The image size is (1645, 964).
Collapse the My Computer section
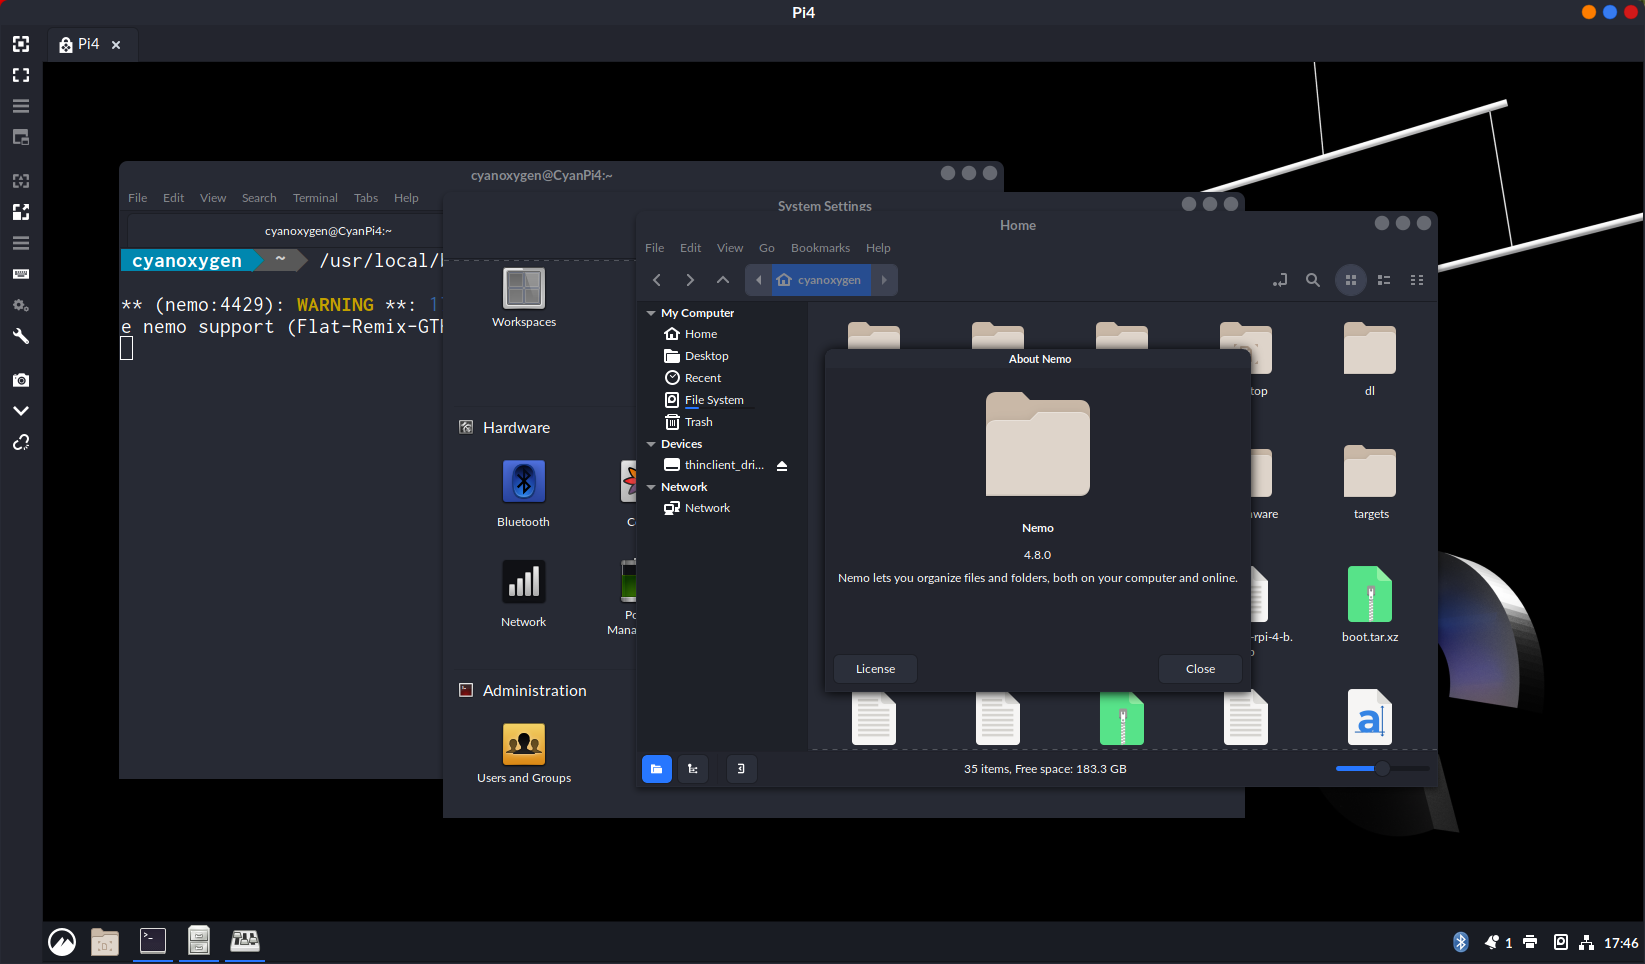[x=651, y=312]
